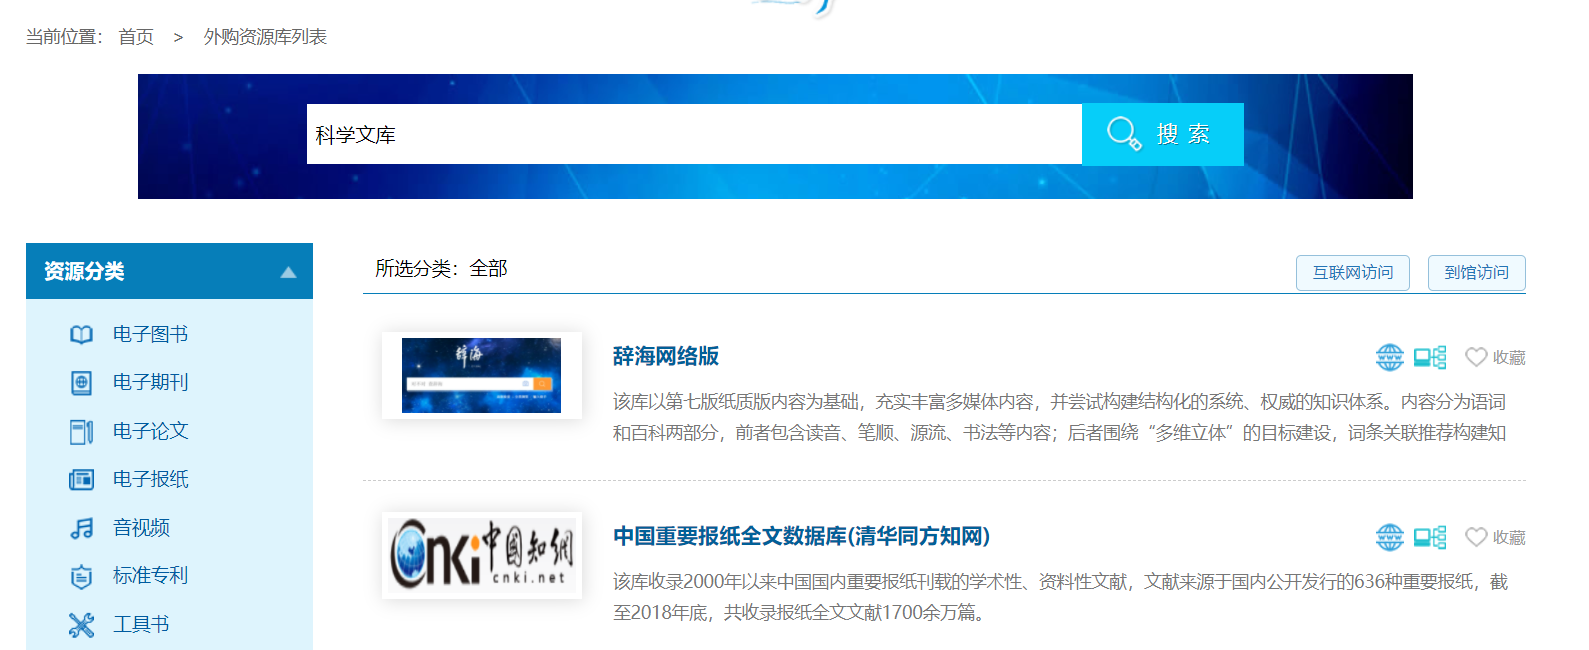Click the CNKI logo thumbnail
The width and height of the screenshot is (1589, 650).
(x=481, y=554)
